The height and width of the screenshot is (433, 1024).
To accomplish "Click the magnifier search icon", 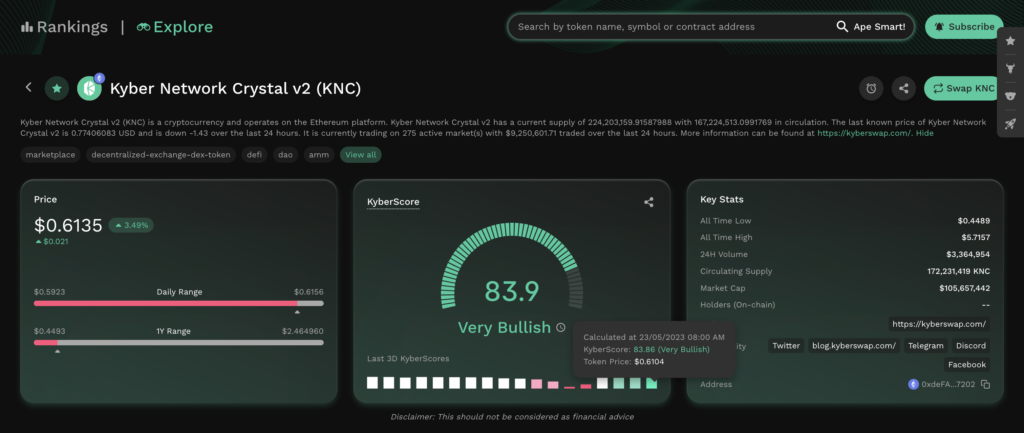I will click(x=842, y=27).
